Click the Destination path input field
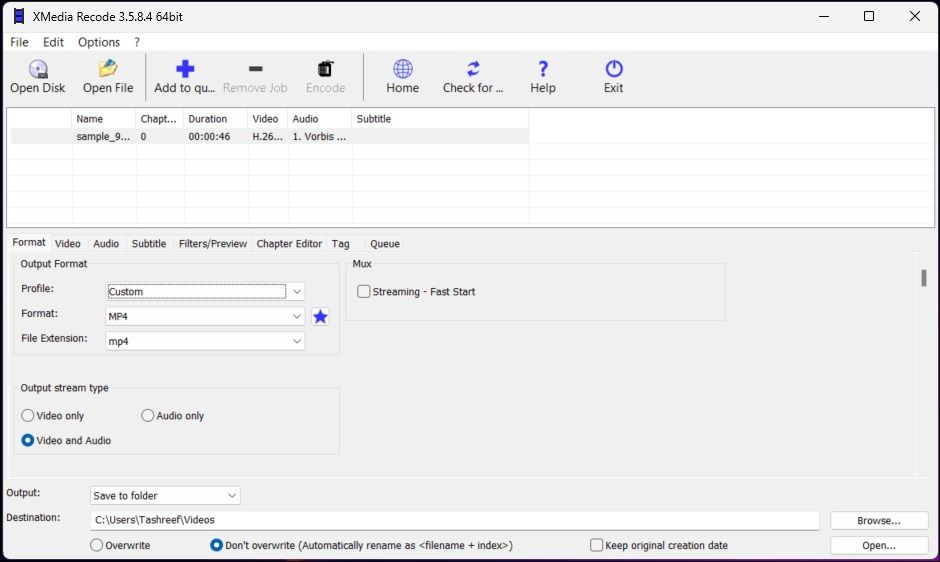Image resolution: width=940 pixels, height=562 pixels. click(x=454, y=520)
